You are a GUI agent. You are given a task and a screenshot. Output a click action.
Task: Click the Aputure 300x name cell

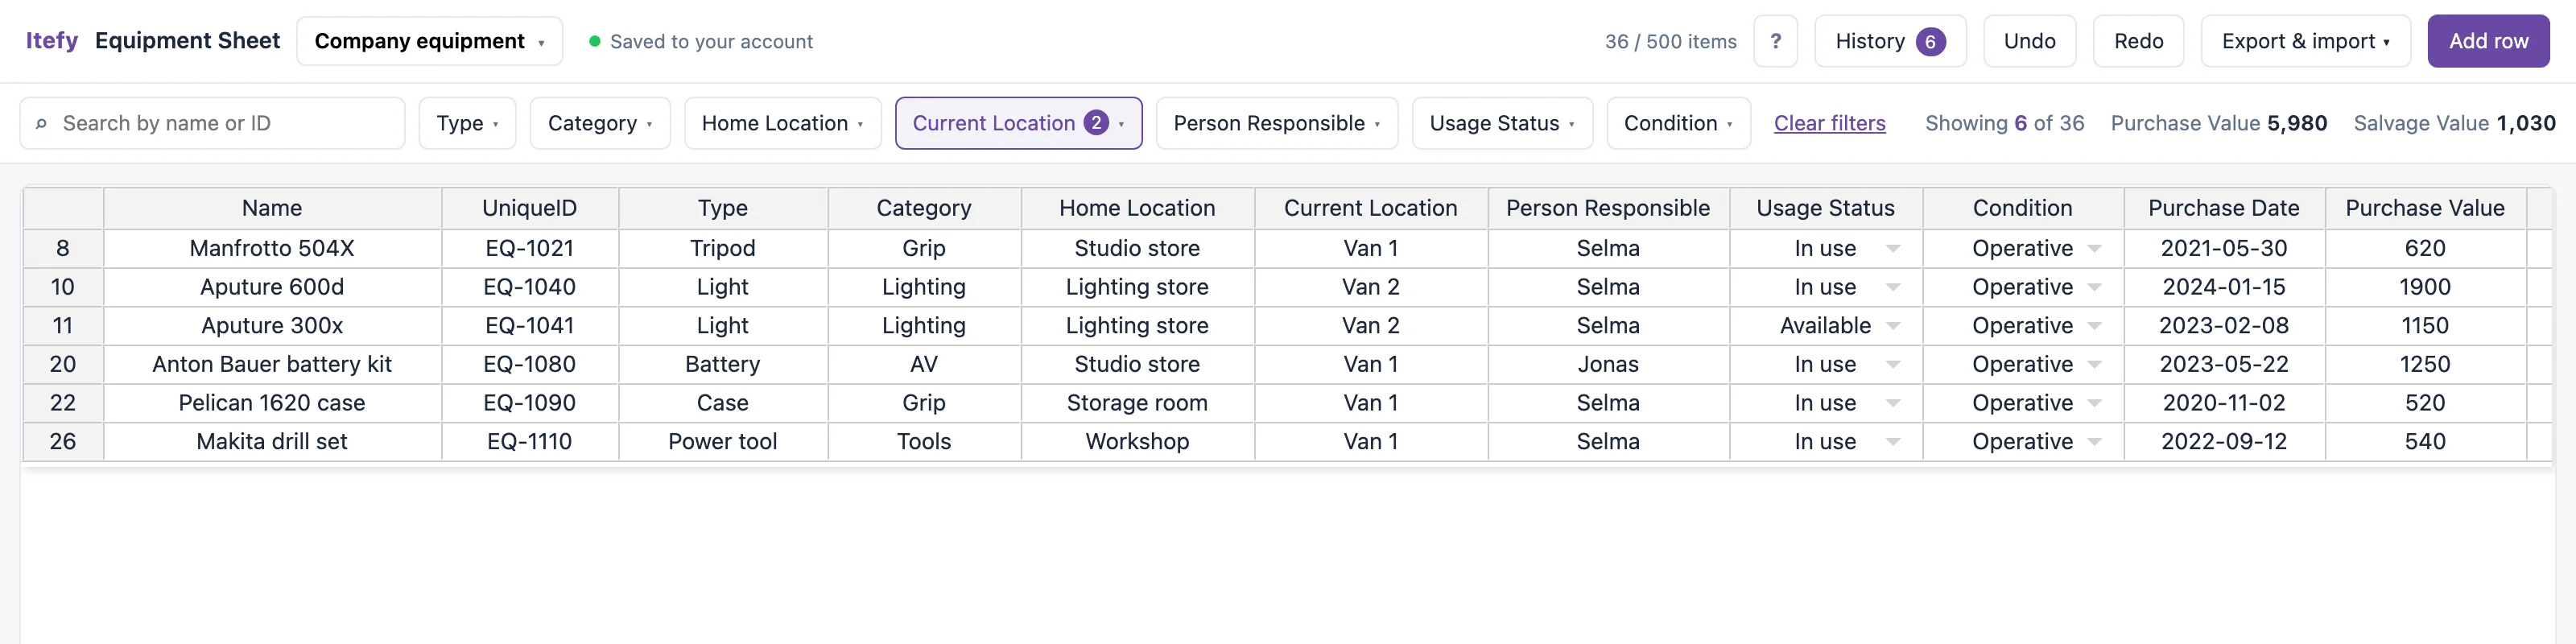click(272, 326)
